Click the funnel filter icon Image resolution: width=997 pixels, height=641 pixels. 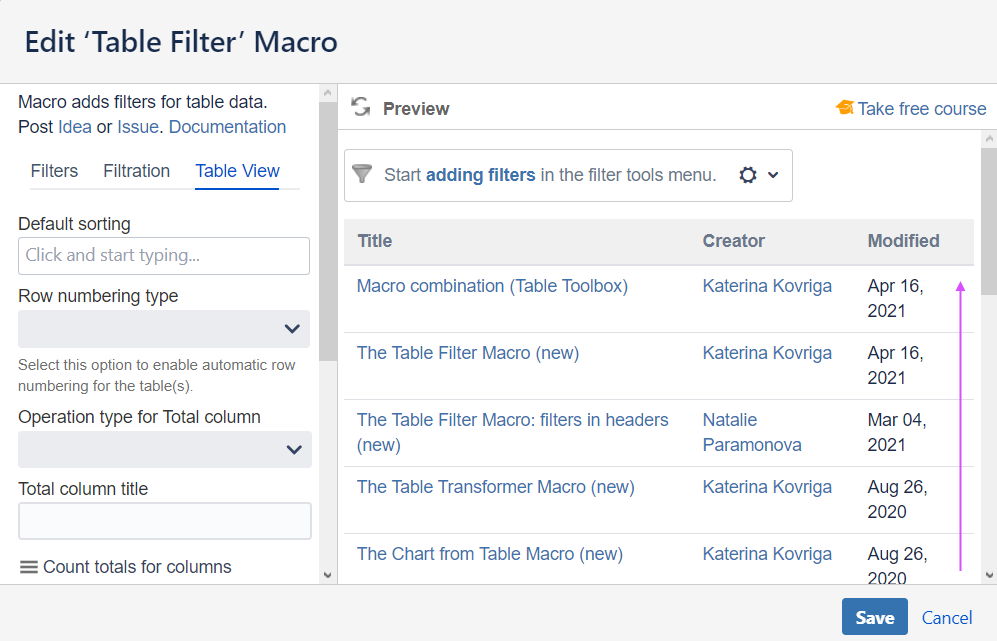pos(362,174)
